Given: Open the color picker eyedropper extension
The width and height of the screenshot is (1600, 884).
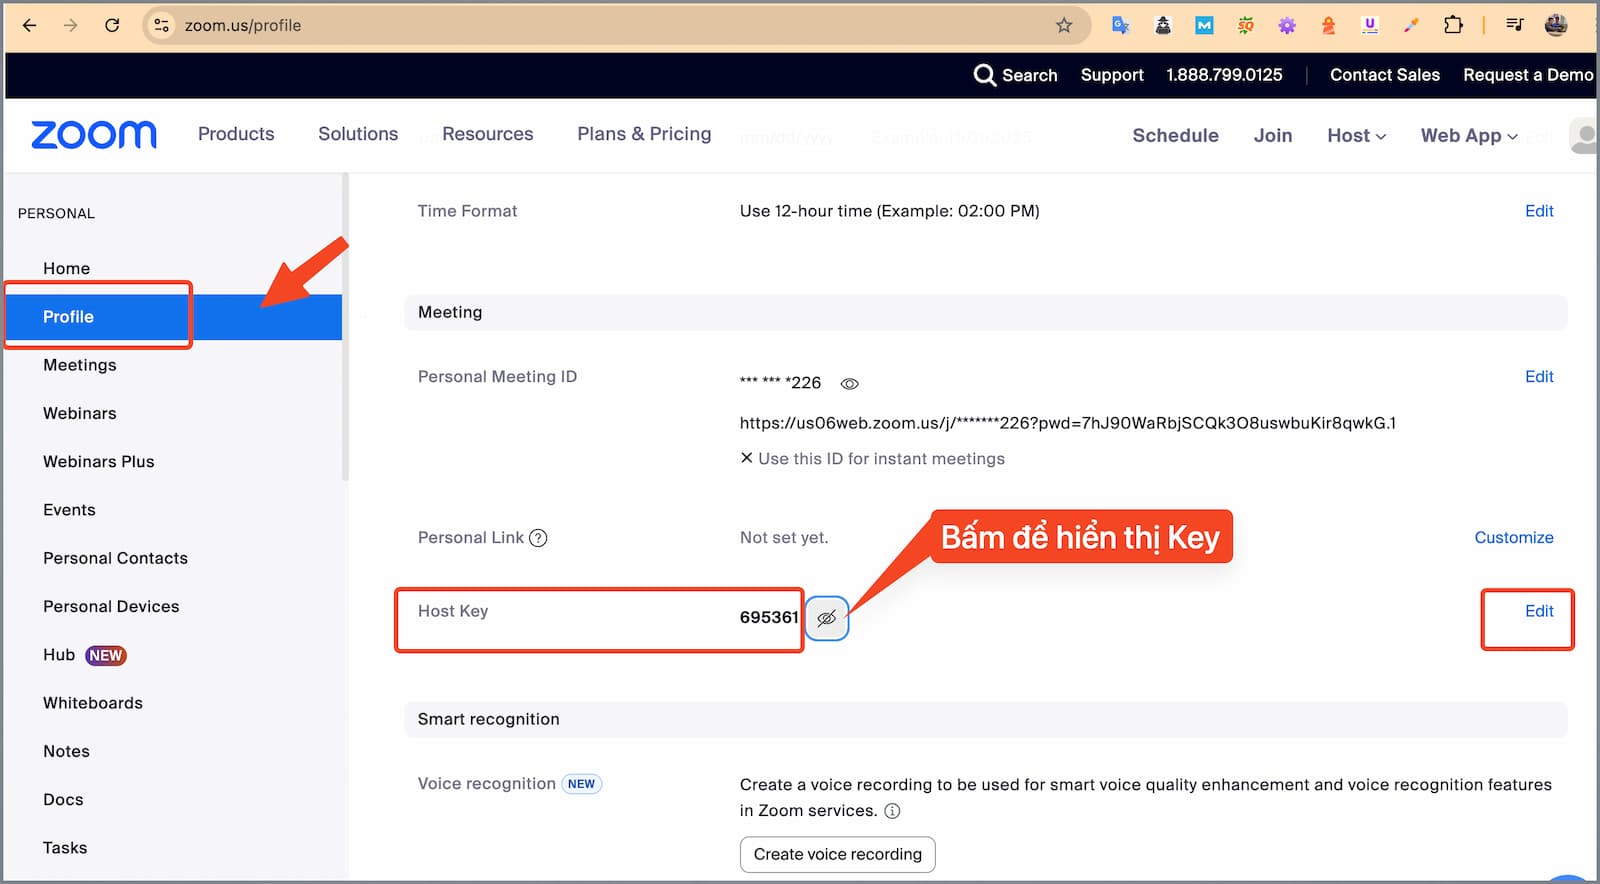Looking at the screenshot, I should [x=1411, y=25].
